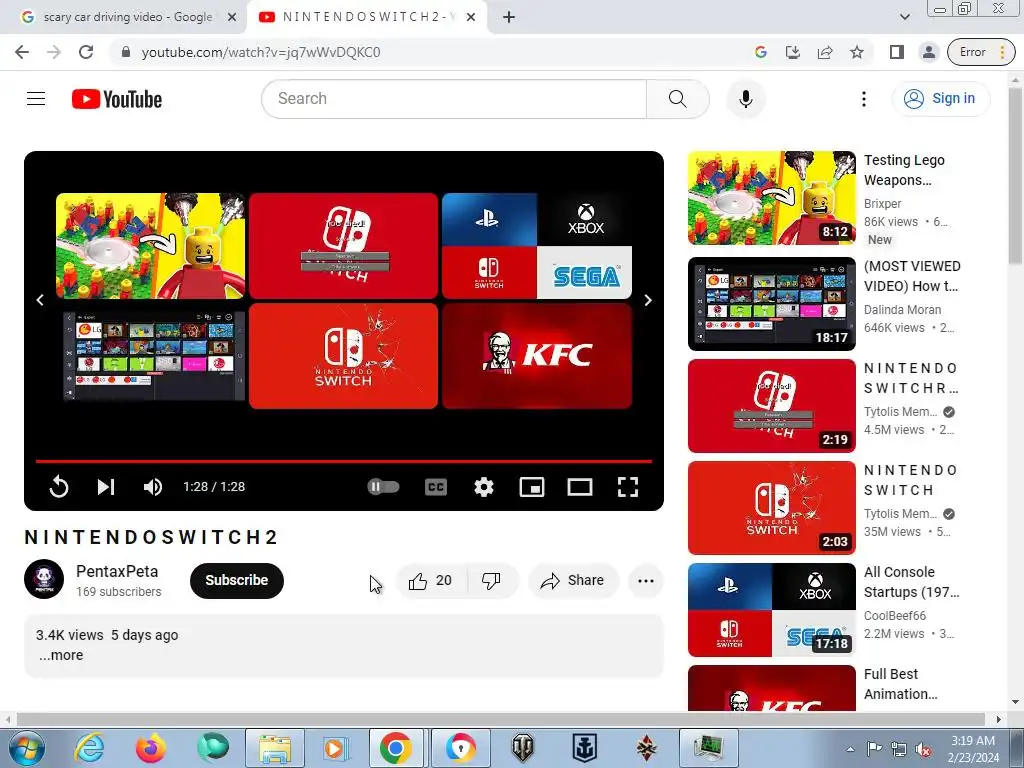Viewport: 1024px width, 768px height.
Task: Open All Console Startups sidebar video
Action: tap(771, 610)
